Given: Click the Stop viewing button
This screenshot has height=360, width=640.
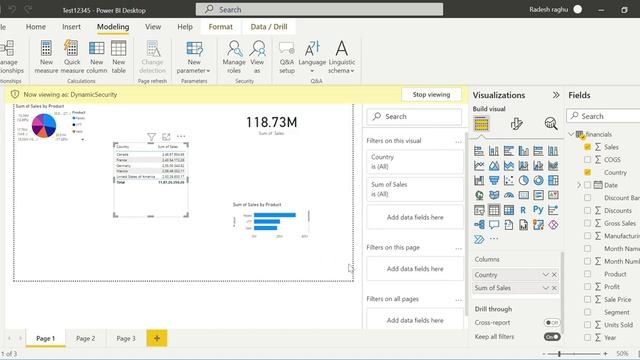Looking at the screenshot, I should point(431,94).
